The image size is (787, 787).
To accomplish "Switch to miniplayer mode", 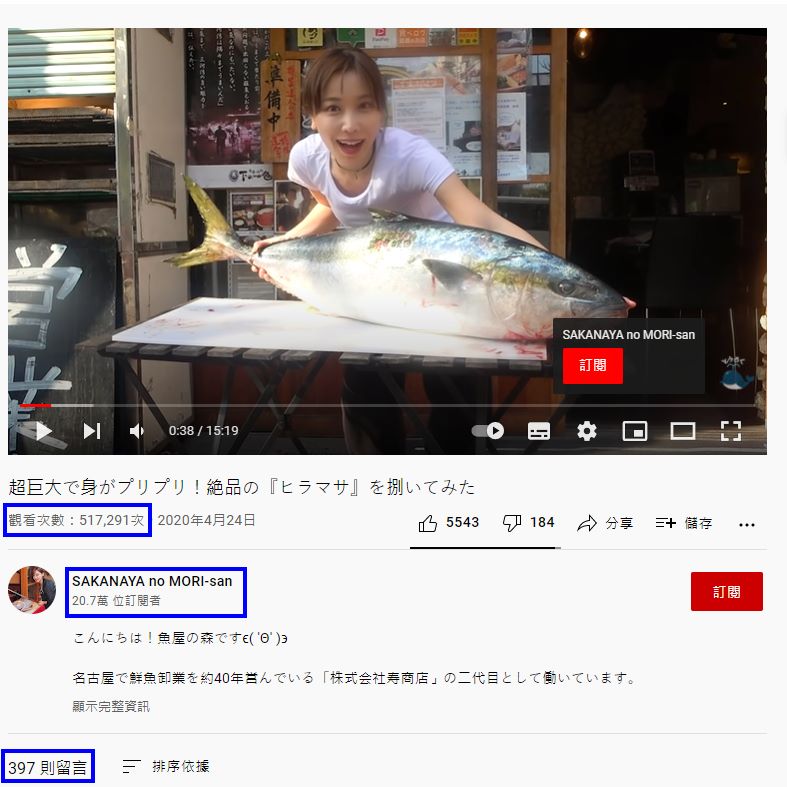I will point(634,431).
